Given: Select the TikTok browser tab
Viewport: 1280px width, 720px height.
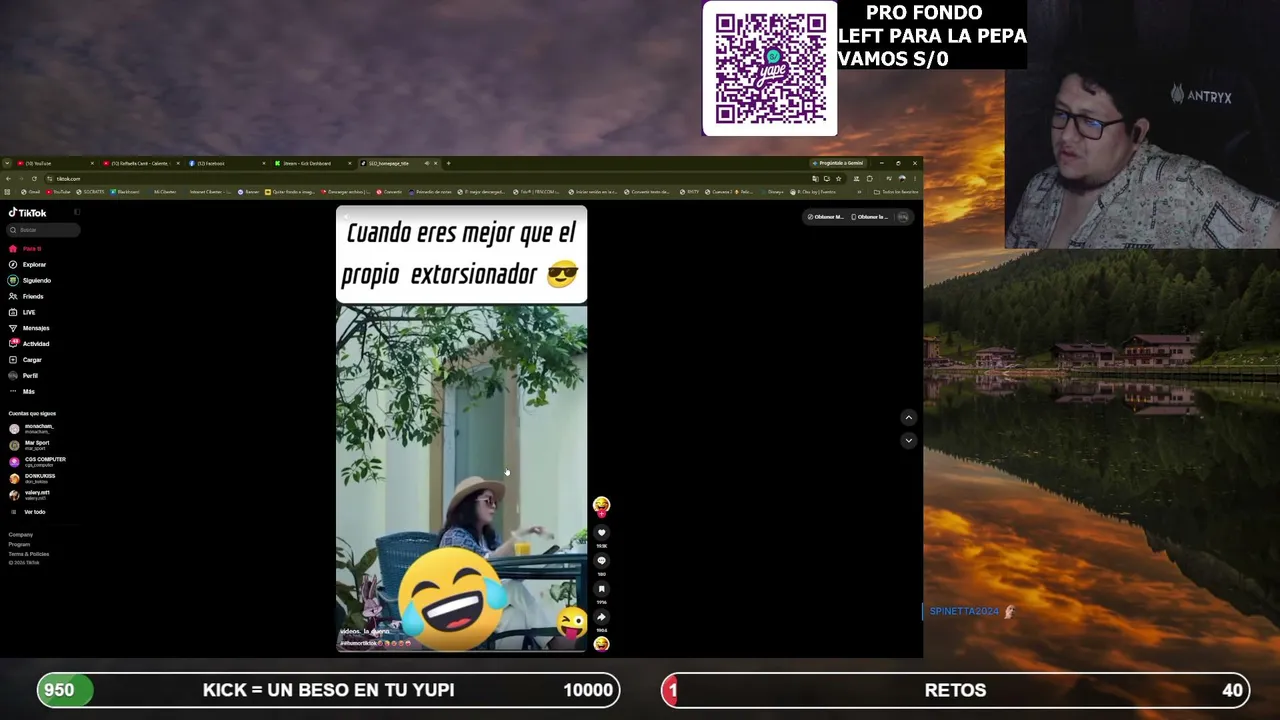Looking at the screenshot, I should click(398, 163).
